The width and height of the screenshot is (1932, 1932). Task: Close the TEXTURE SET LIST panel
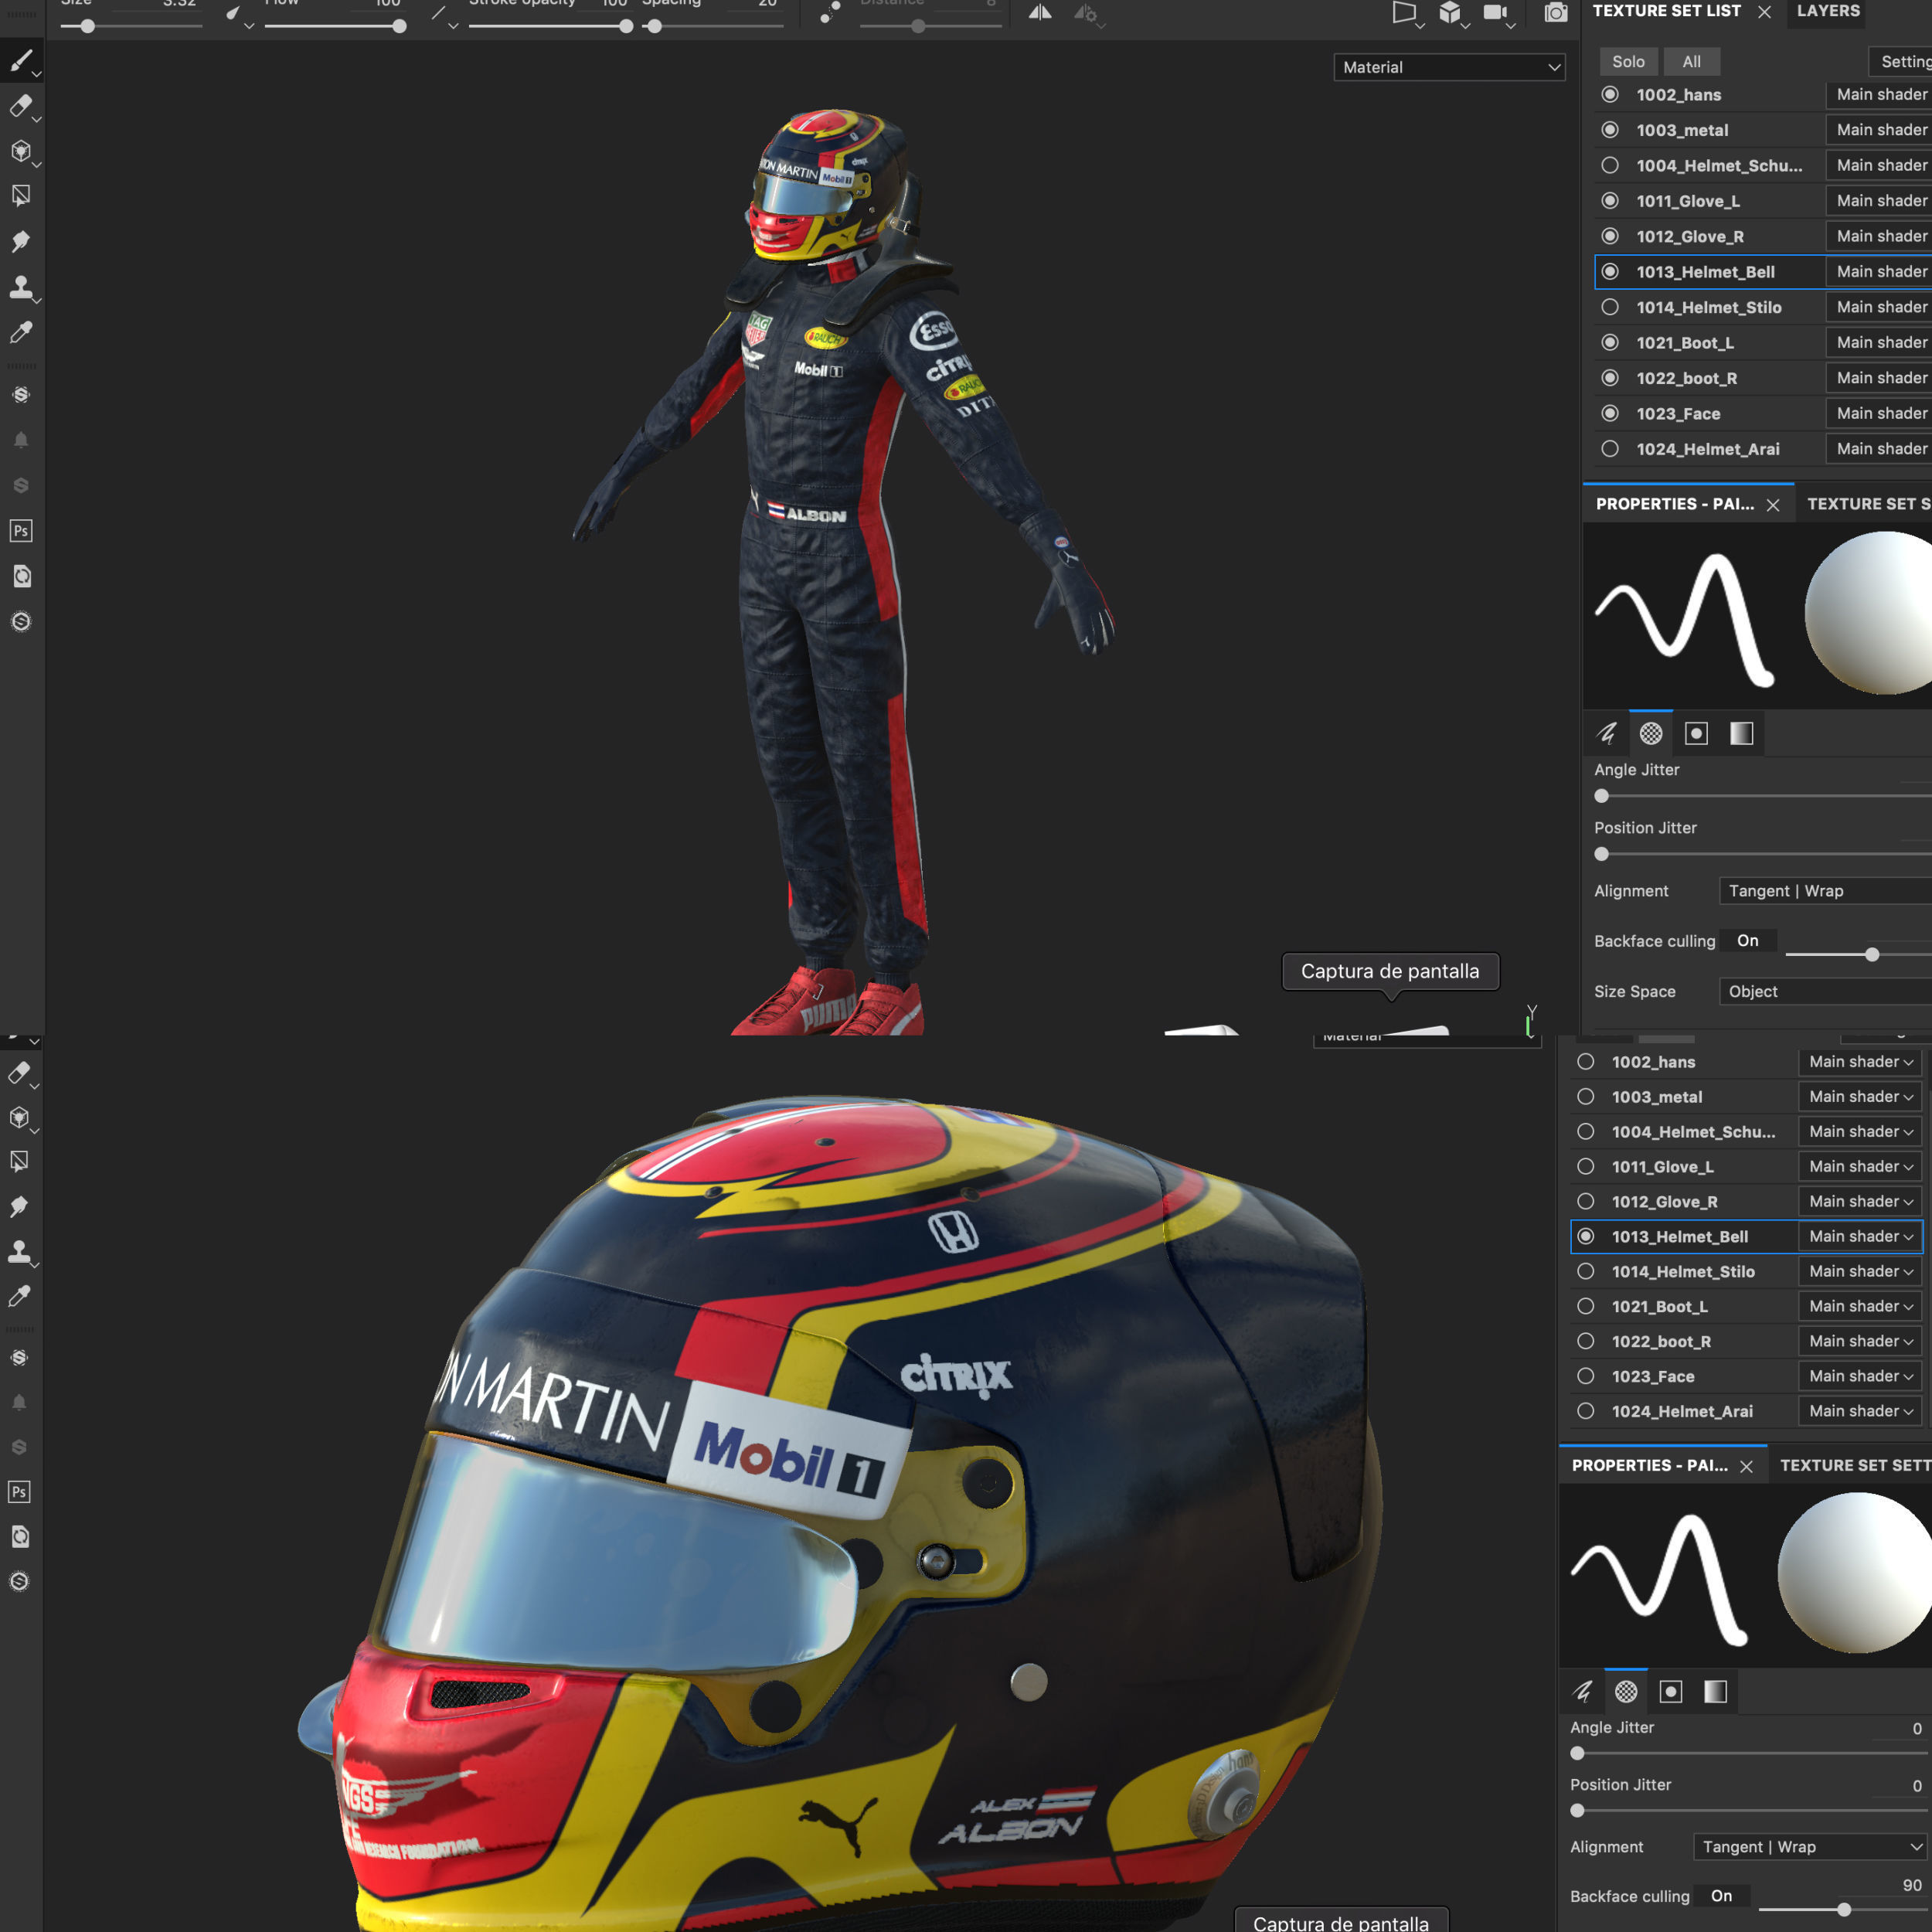click(1764, 12)
